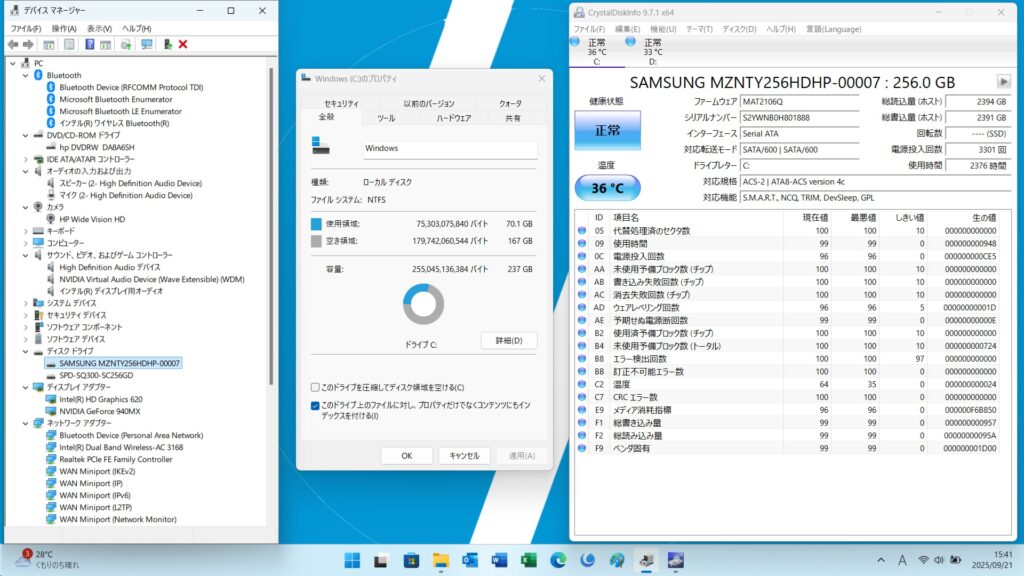Screen dimensions: 1024x576
Task: Click the back arrow in Device Manager toolbar
Action: [13, 45]
